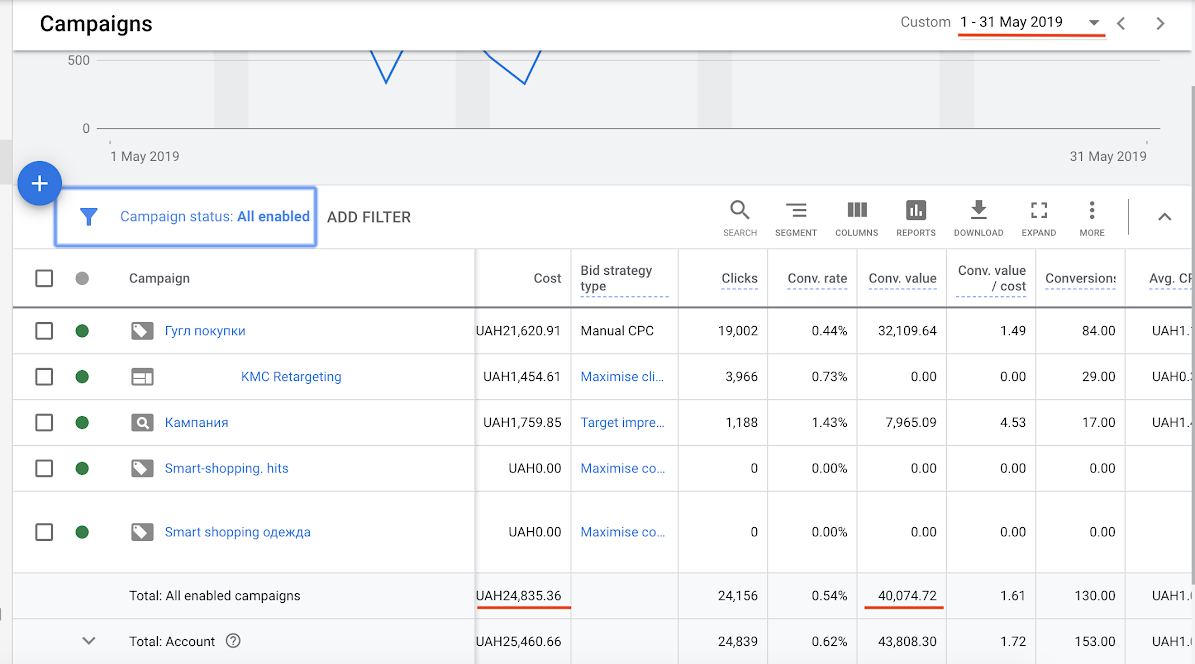Sort by the Clicks column header
This screenshot has height=664, width=1195.
739,279
